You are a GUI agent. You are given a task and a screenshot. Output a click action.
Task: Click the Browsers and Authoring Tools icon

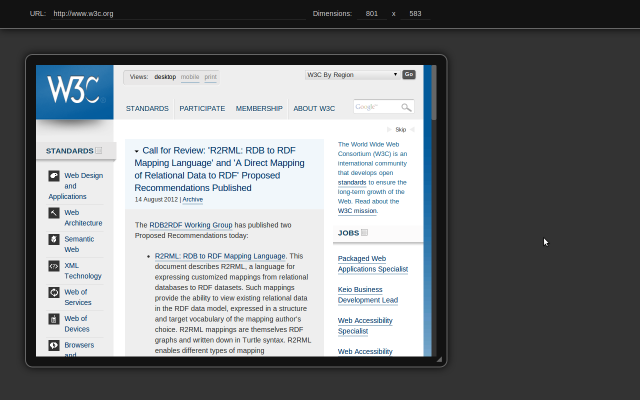pyautogui.click(x=54, y=345)
